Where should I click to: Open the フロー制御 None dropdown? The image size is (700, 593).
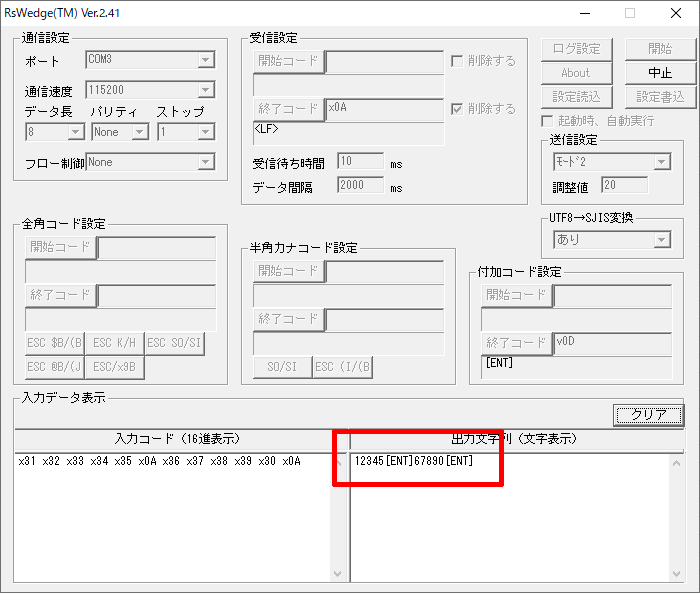[x=150, y=162]
